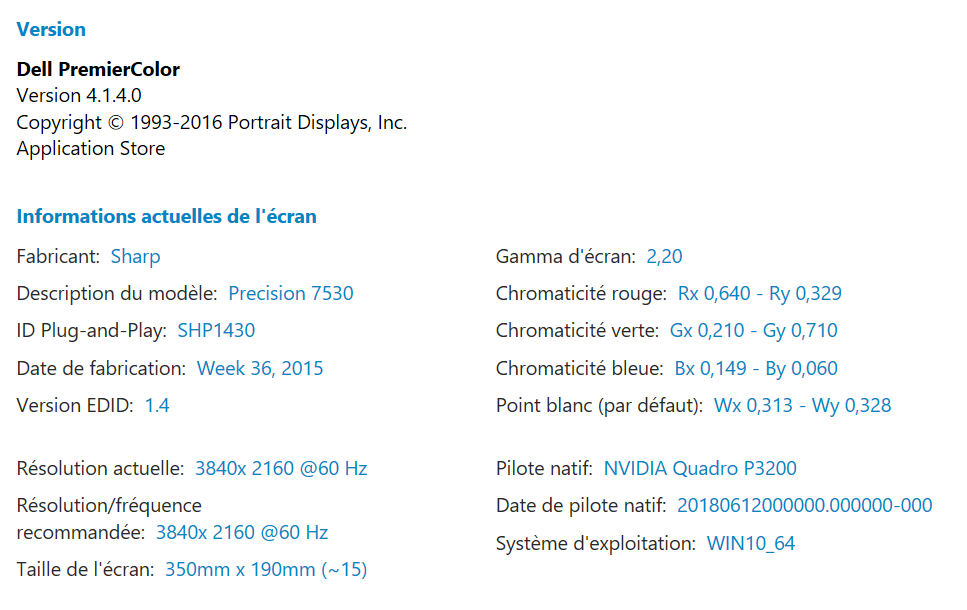Click the Application Store line
Viewport: 967px width, 610px height.
91,148
